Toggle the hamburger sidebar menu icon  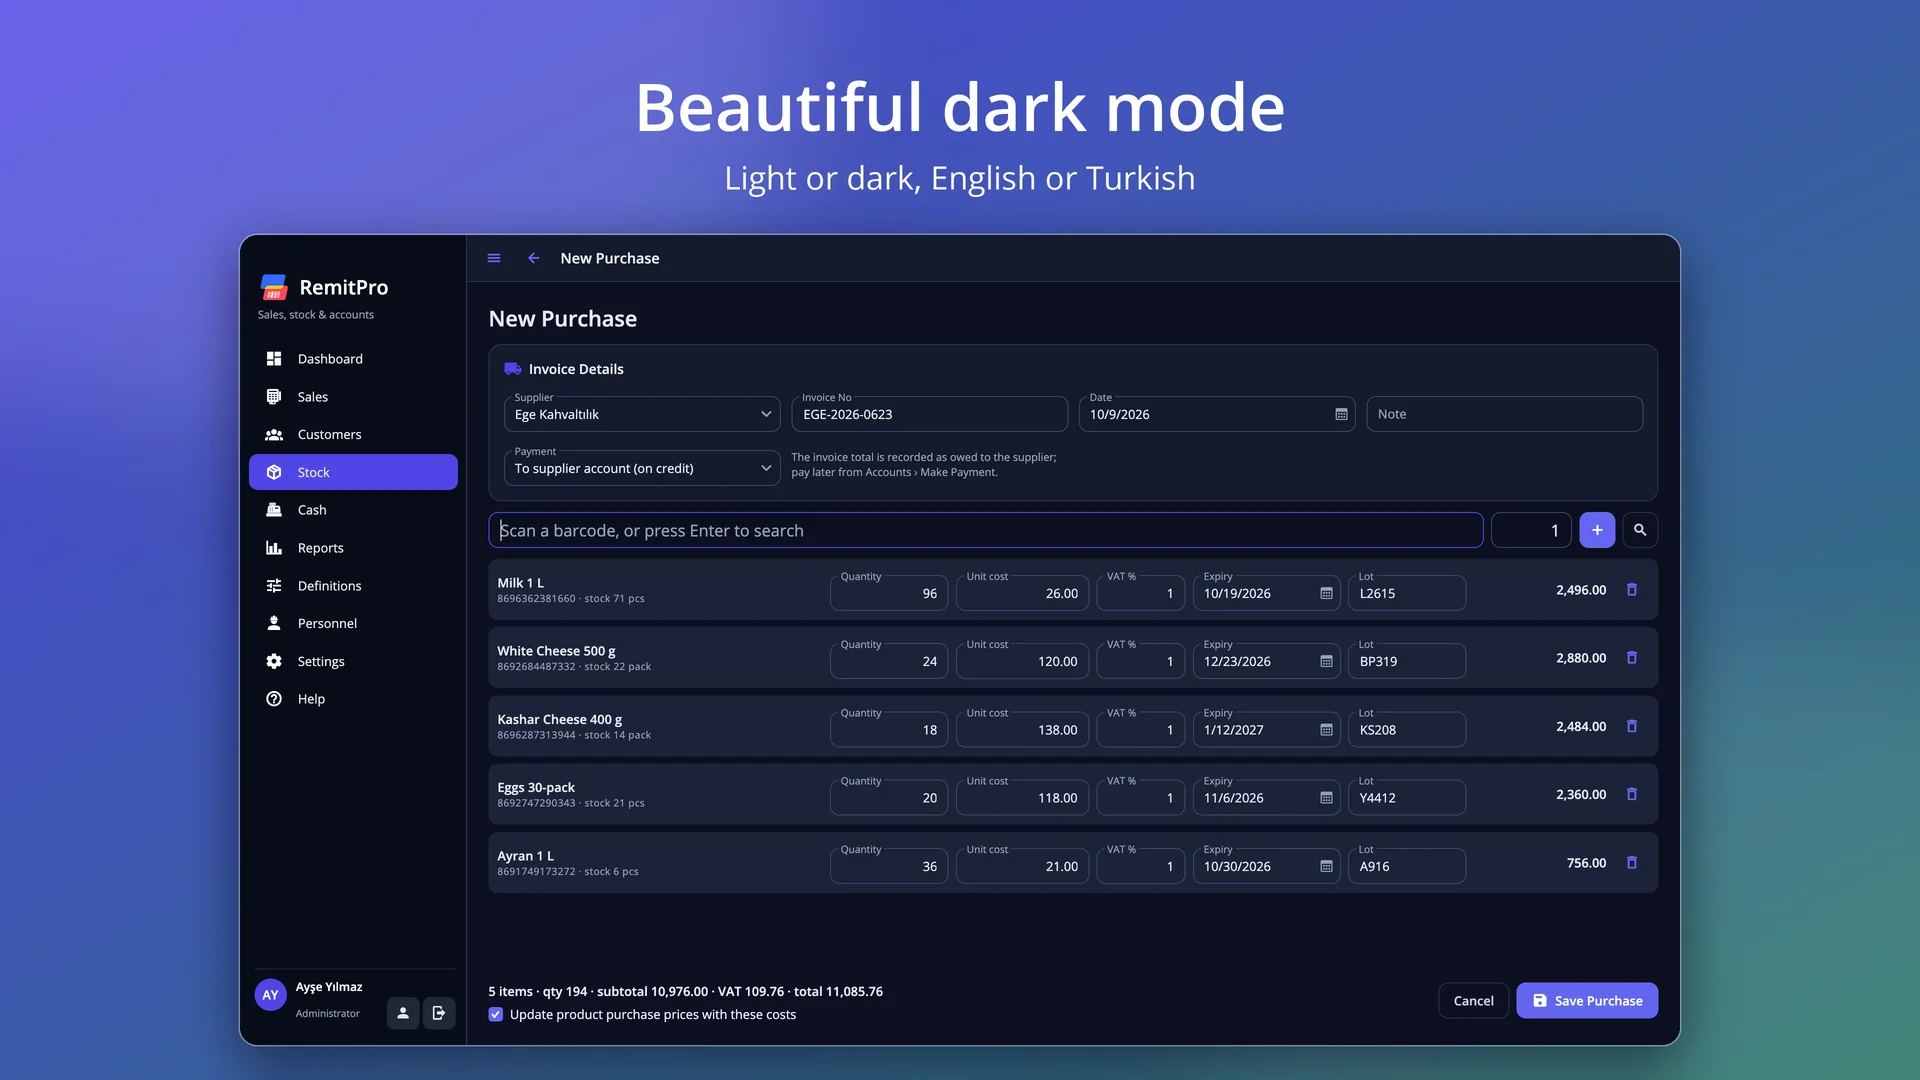click(x=494, y=258)
